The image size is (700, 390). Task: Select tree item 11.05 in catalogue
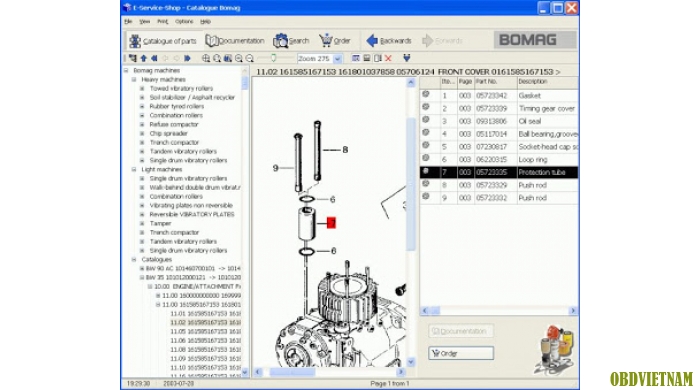(x=205, y=332)
